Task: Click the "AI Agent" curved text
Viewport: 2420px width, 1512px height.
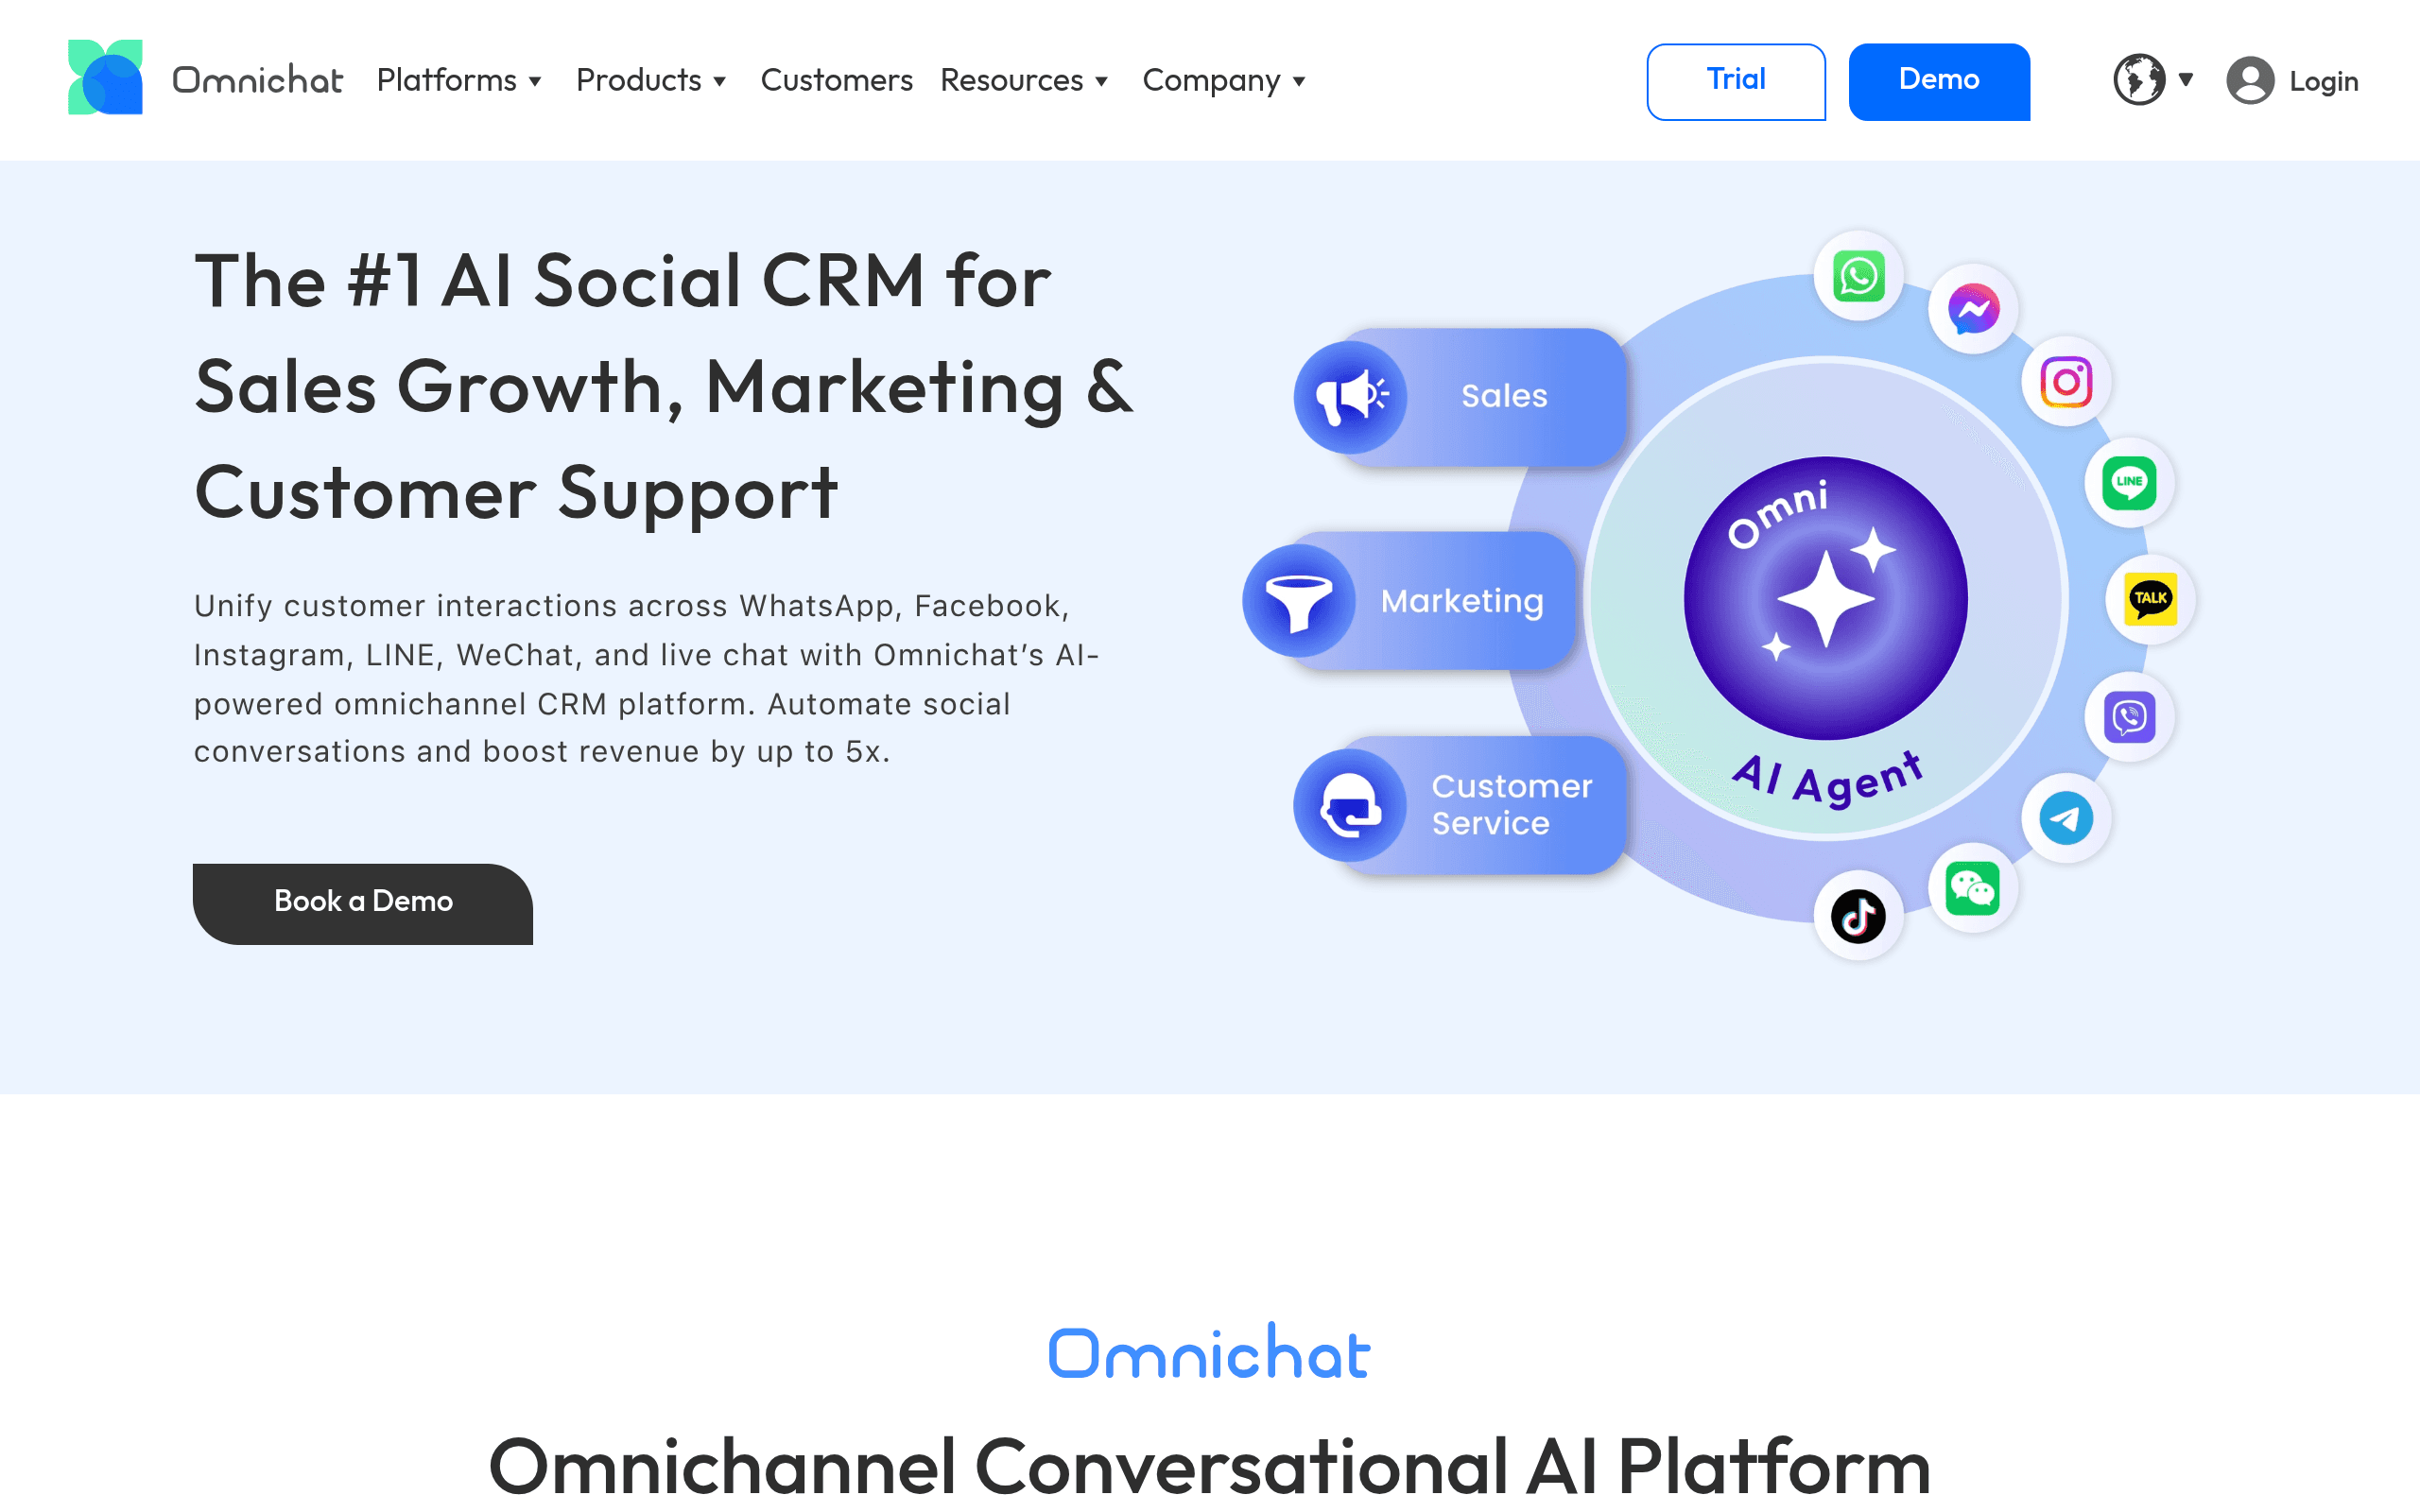Action: point(1826,778)
